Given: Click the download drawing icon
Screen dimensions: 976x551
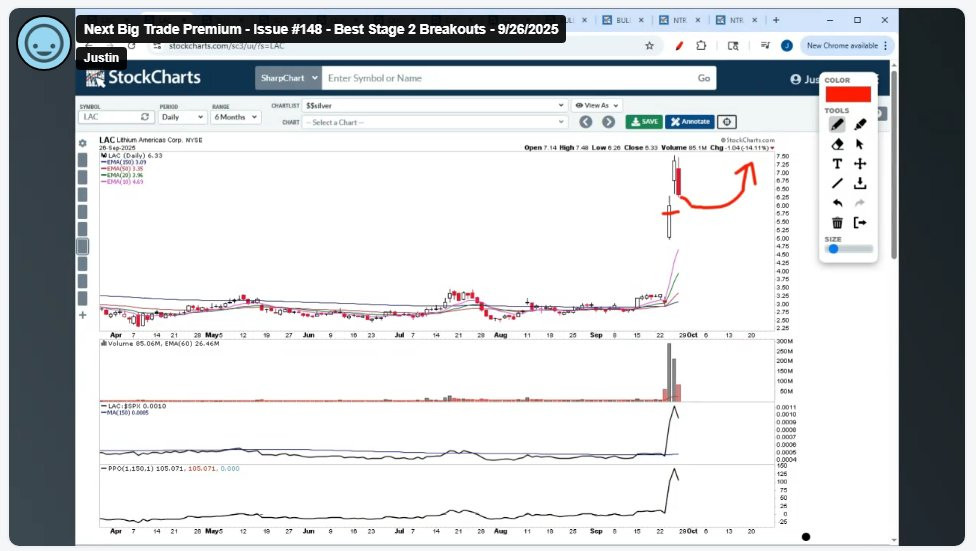Looking at the screenshot, I should click(x=860, y=184).
